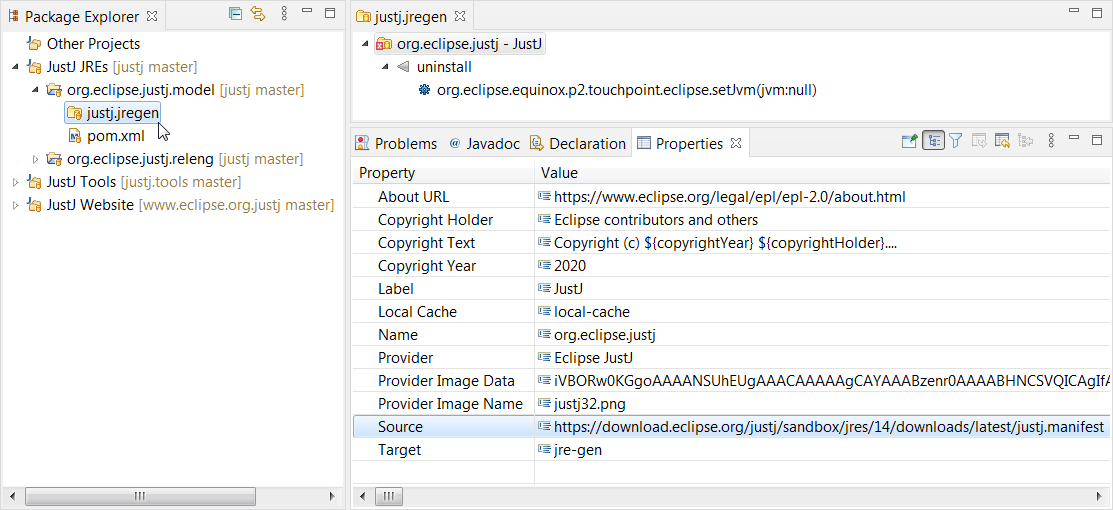Close the Properties tab with its X
This screenshot has height=510, width=1113.
736,144
